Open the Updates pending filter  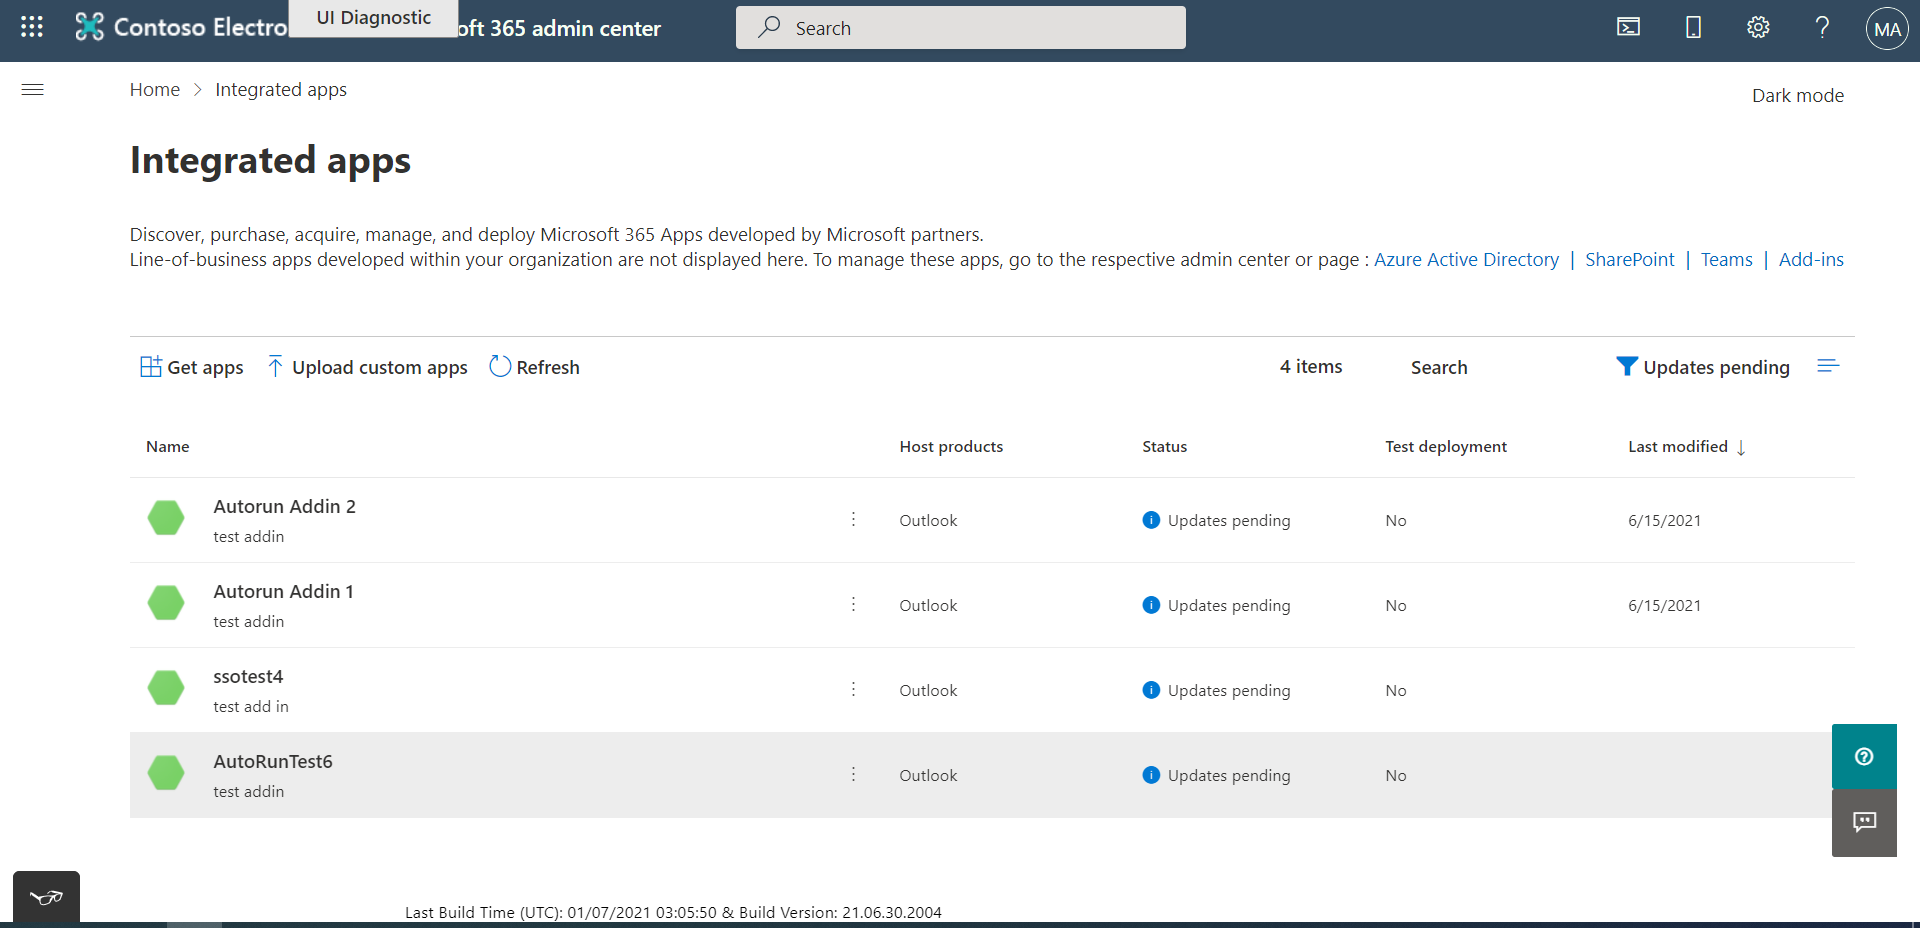pyautogui.click(x=1703, y=367)
